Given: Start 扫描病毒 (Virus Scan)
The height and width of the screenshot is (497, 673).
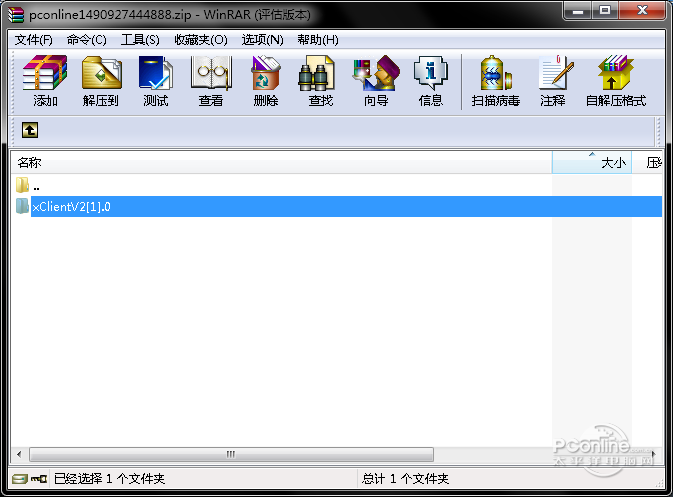Looking at the screenshot, I should pyautogui.click(x=496, y=81).
